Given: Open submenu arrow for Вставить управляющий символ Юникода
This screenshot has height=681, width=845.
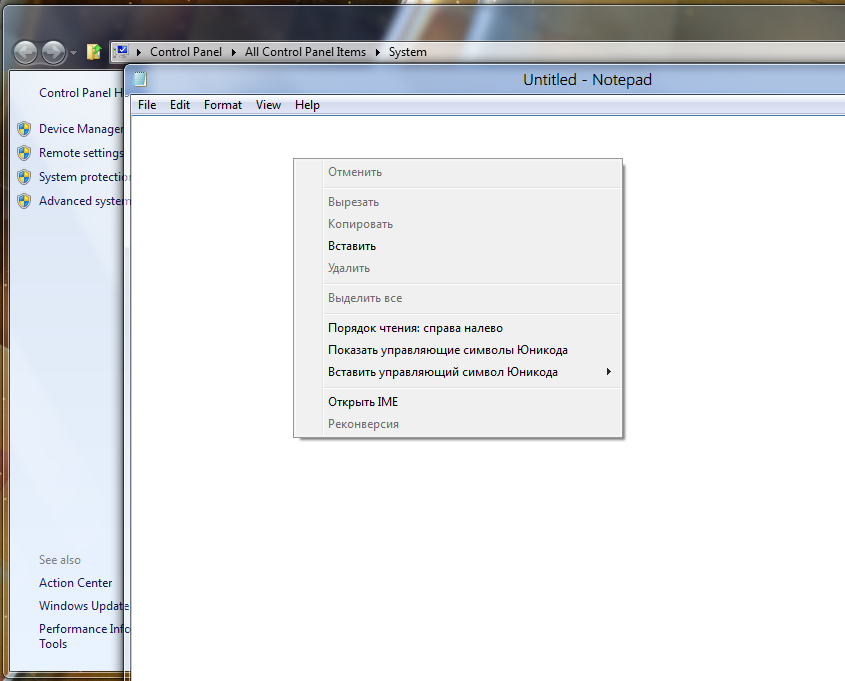Looking at the screenshot, I should (608, 372).
